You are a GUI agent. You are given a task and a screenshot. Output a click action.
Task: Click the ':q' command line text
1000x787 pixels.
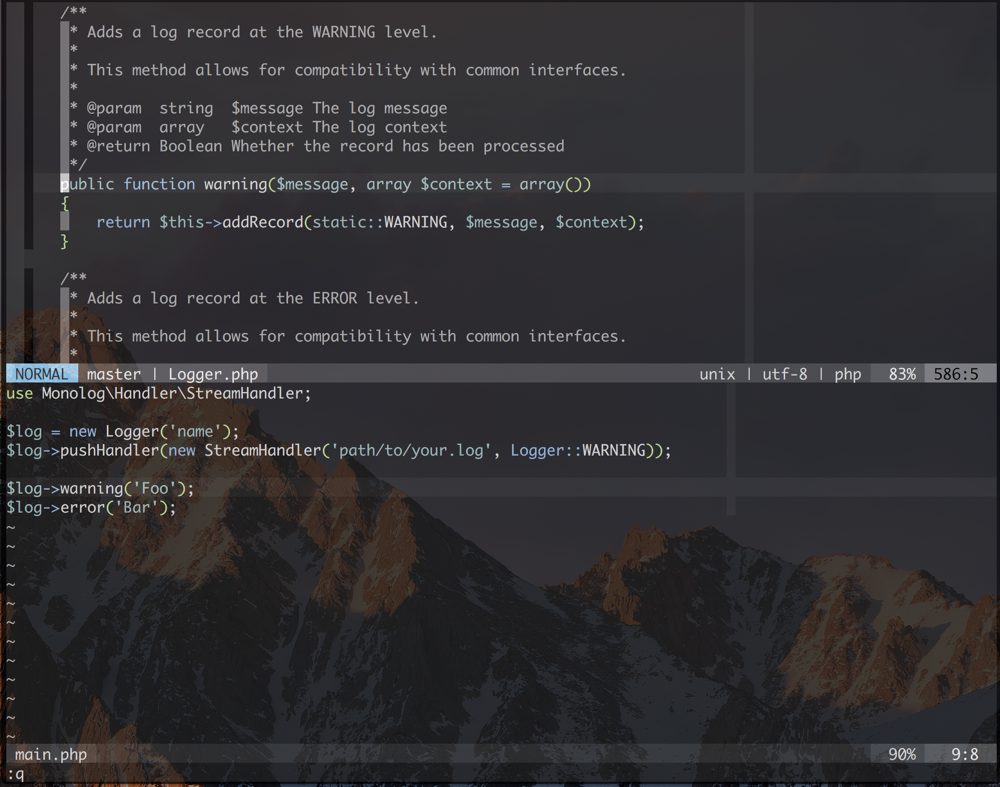pyautogui.click(x=15, y=774)
